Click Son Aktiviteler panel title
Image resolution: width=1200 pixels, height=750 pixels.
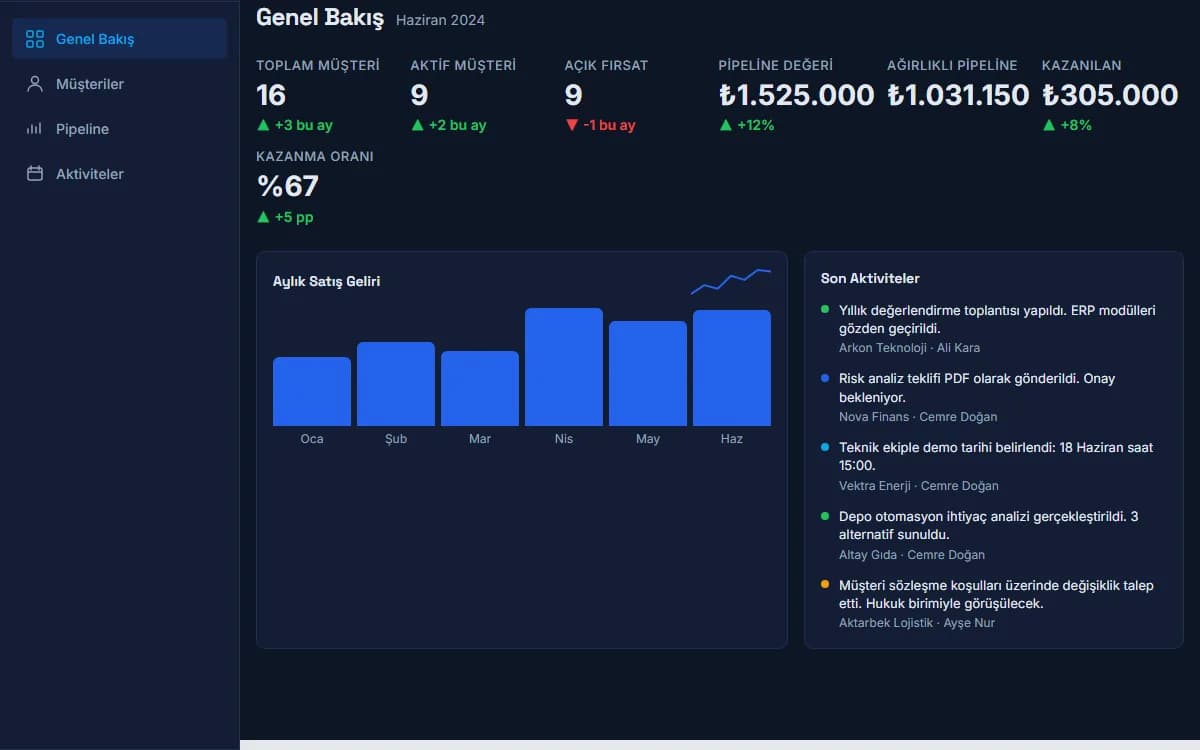[870, 279]
